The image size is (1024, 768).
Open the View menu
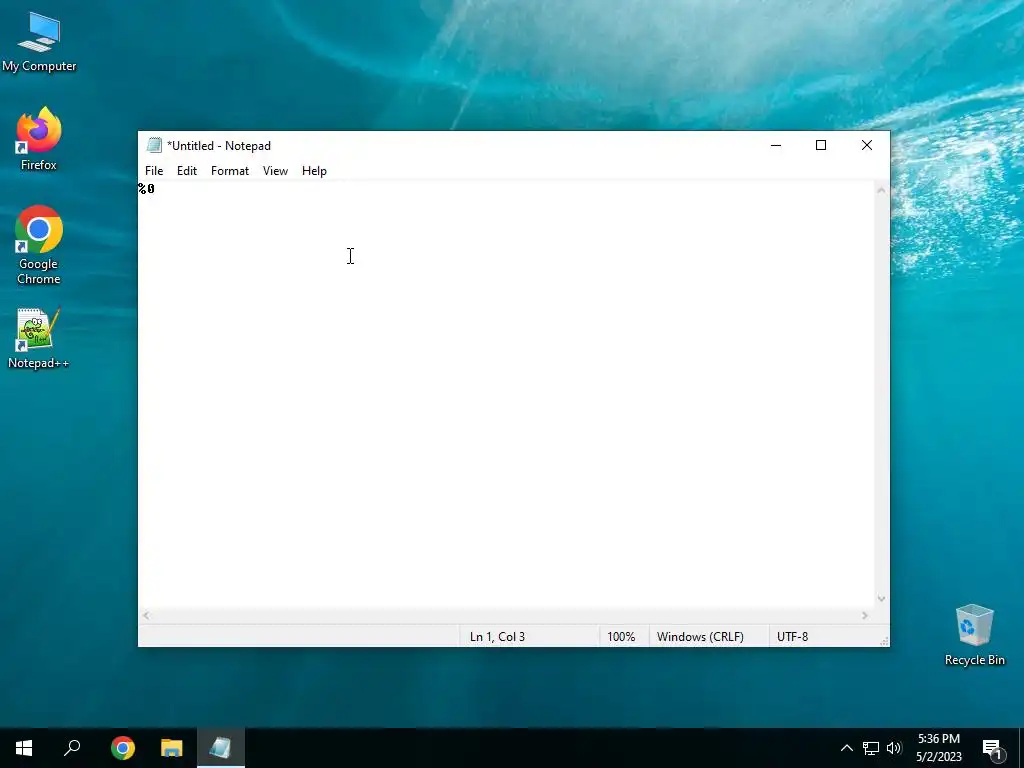tap(276, 170)
